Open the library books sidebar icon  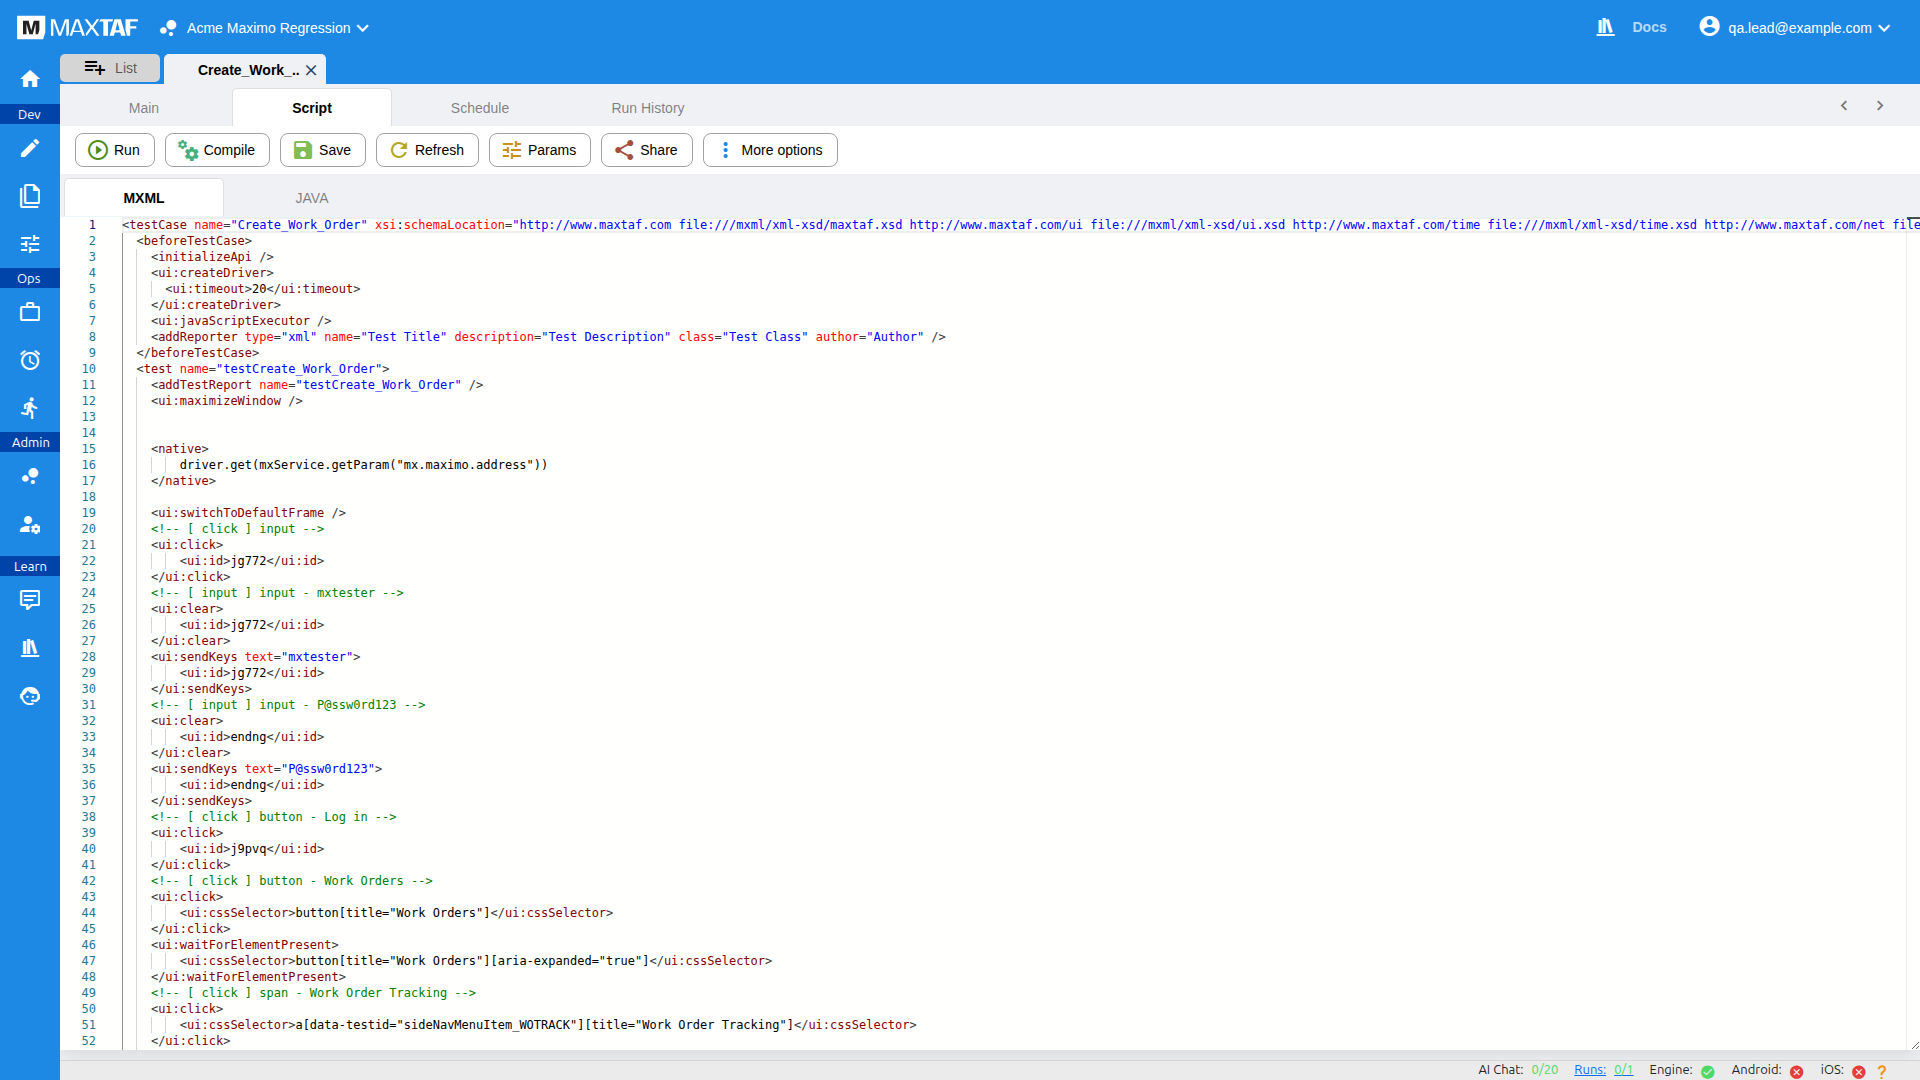click(x=30, y=648)
